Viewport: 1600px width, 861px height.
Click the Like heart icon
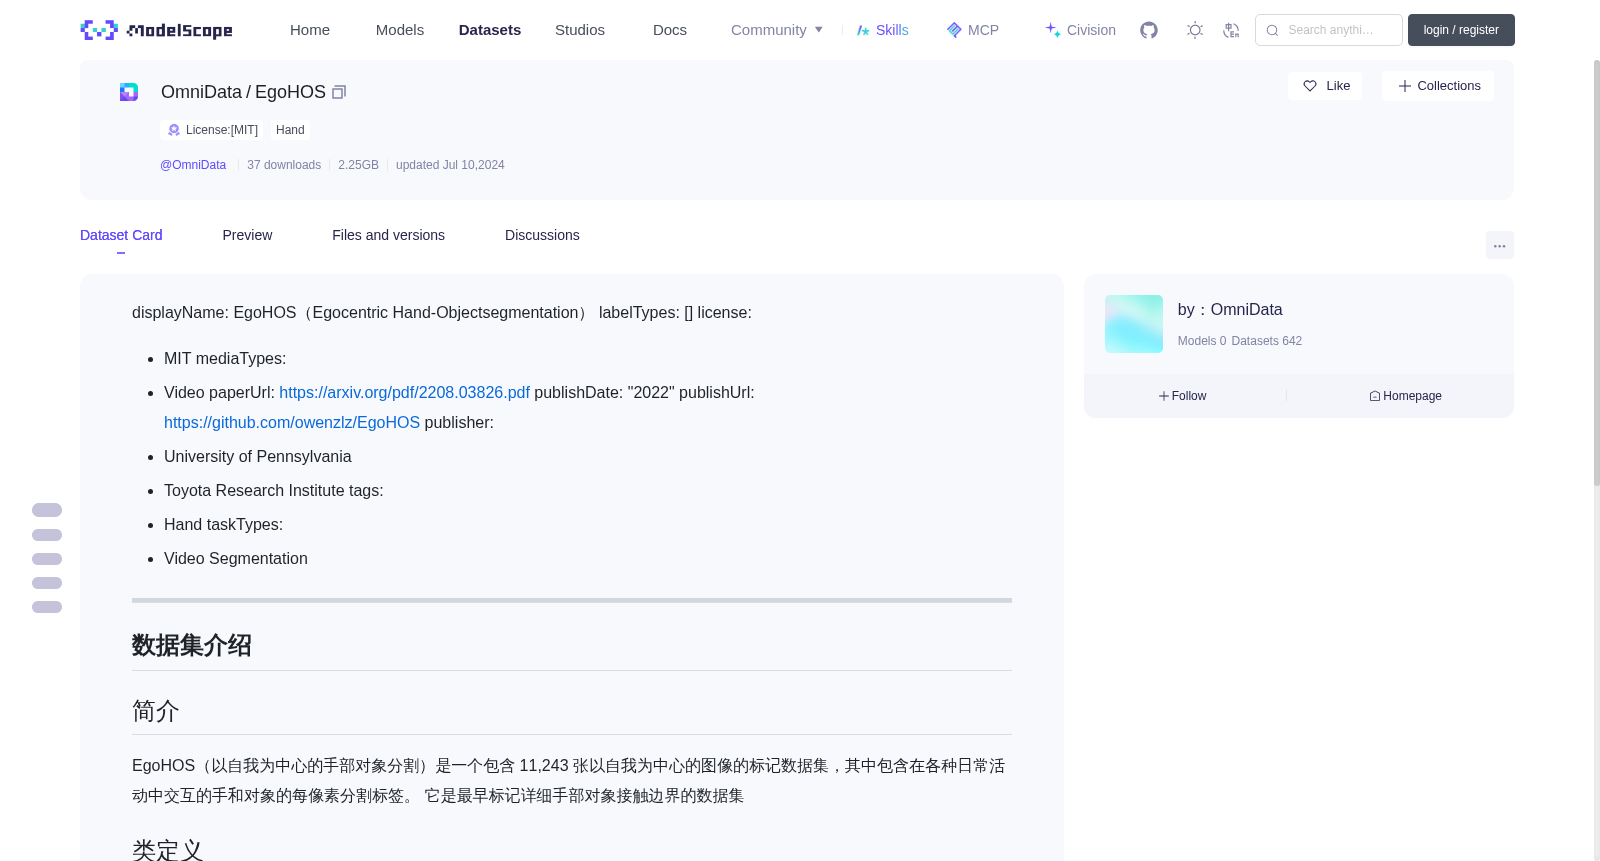click(x=1310, y=86)
